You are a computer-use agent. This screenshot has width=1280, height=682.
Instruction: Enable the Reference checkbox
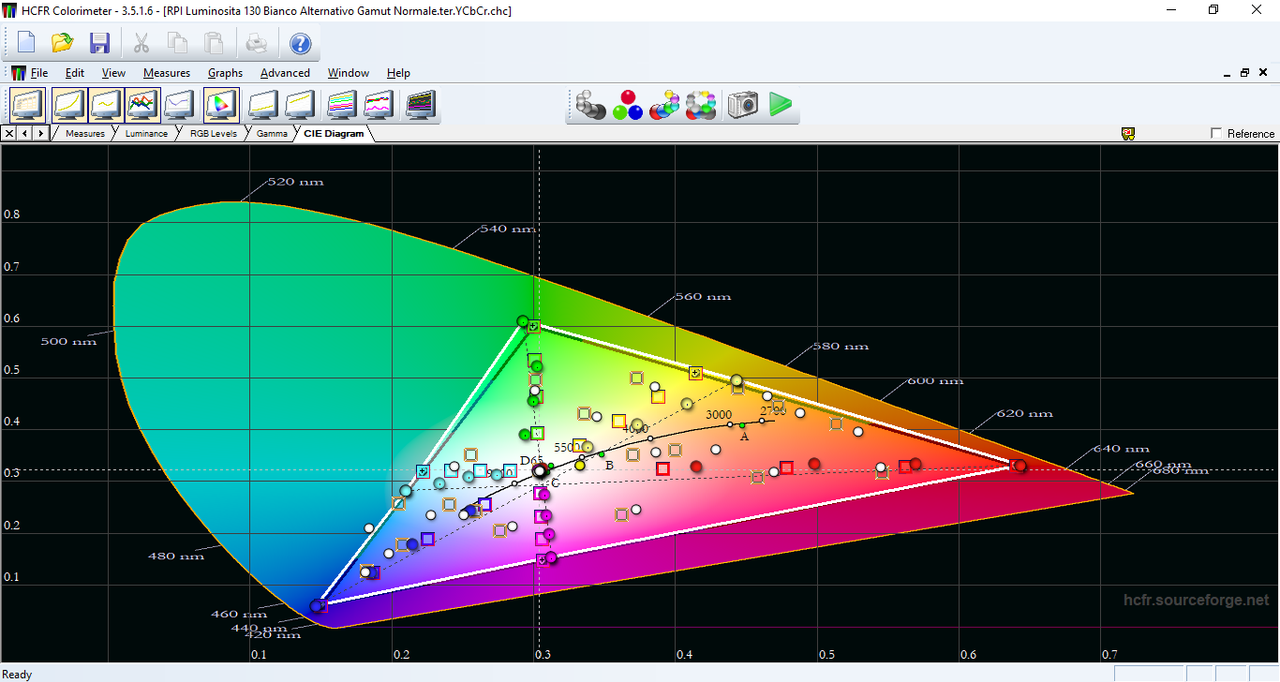[1216, 133]
